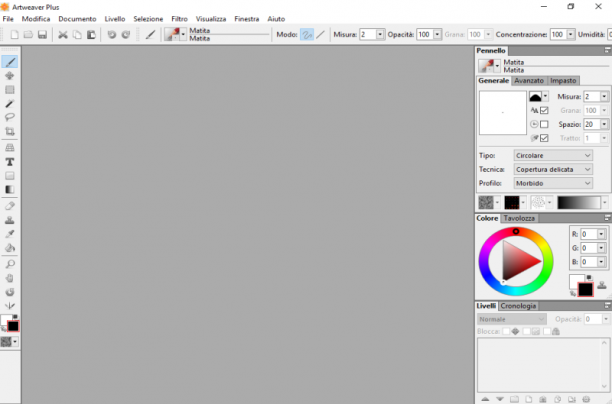Open the File menu

8,19
